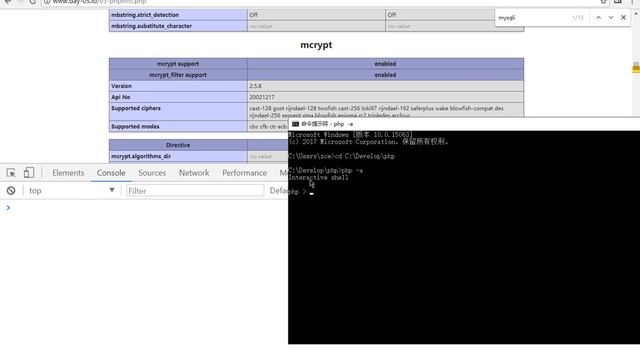Click the browser address bar URL
This screenshot has width=640, height=360.
(99, 2)
